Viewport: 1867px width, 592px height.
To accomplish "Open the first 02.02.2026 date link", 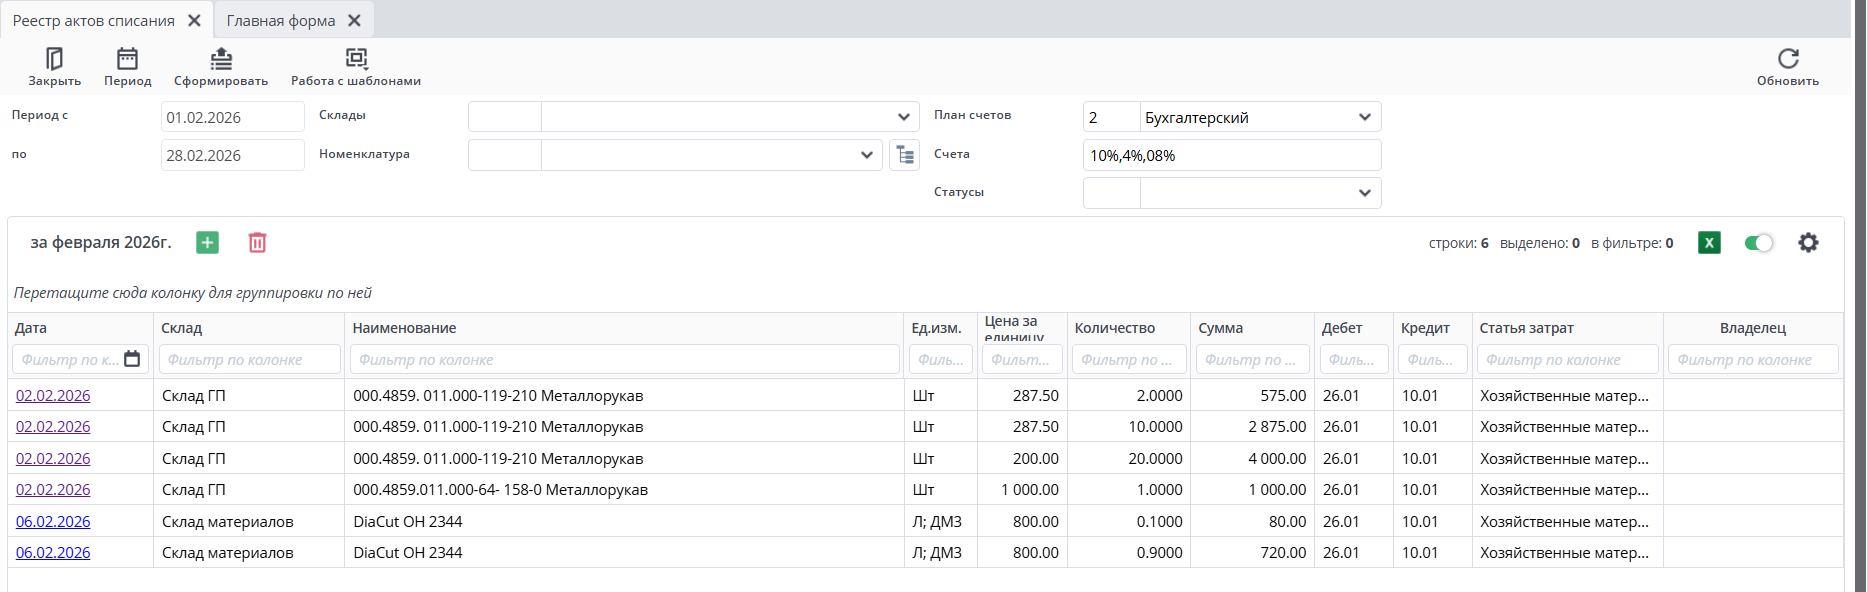I will (x=53, y=396).
